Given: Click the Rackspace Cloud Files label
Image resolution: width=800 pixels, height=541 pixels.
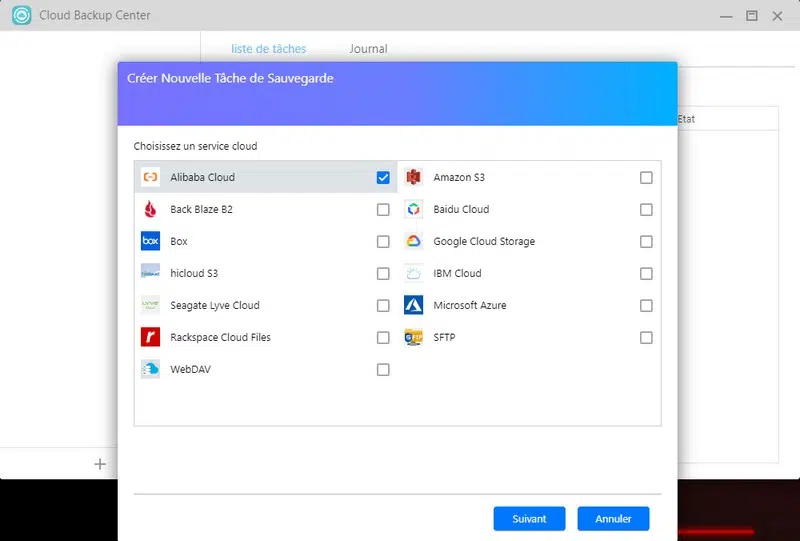Looking at the screenshot, I should pos(220,337).
